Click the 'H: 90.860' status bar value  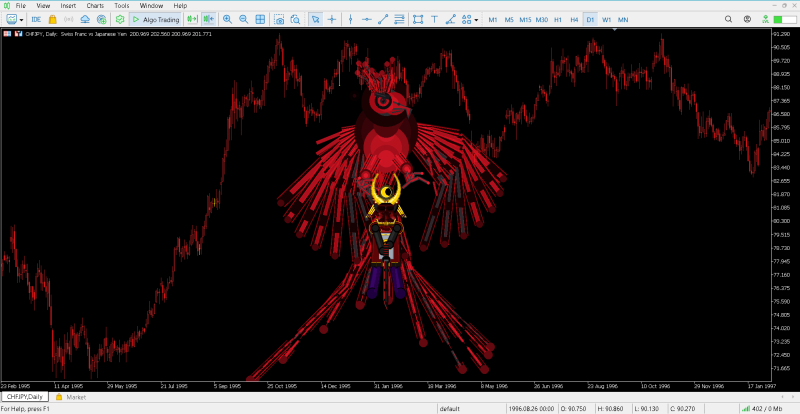pyautogui.click(x=612, y=409)
